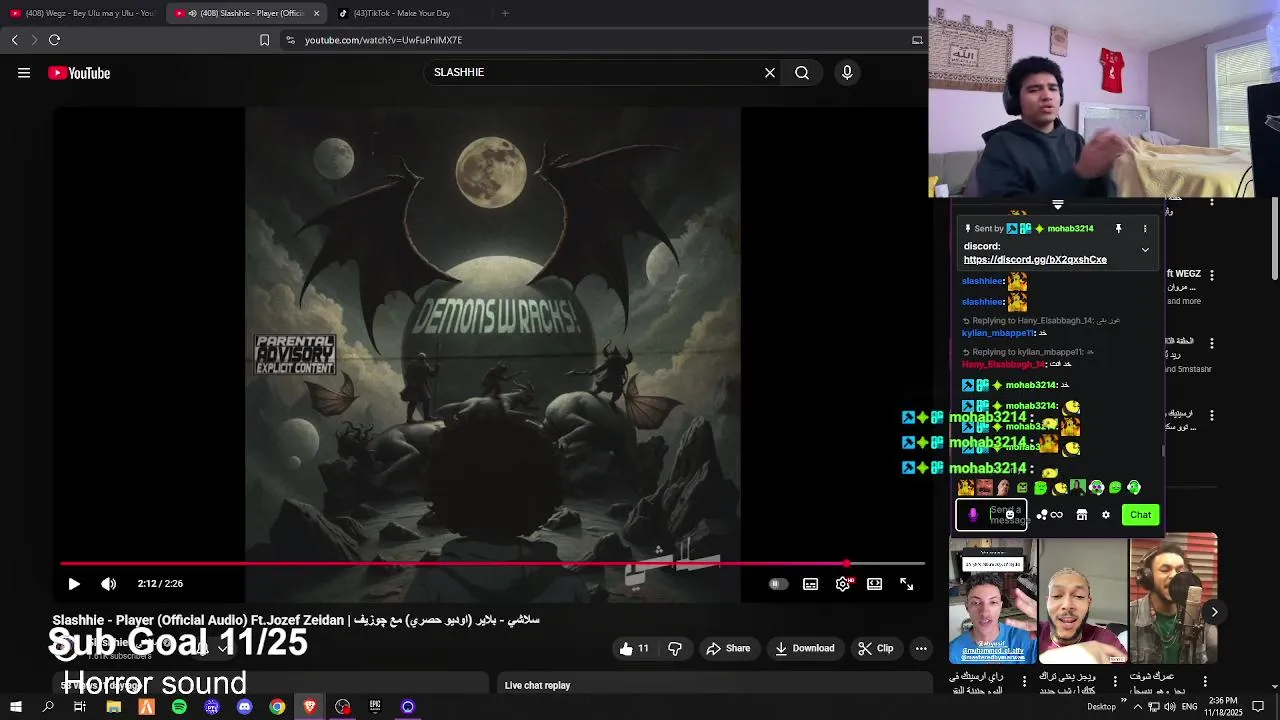Click the purple microphone chat icon
Viewport: 1280px width, 720px height.
(973, 515)
